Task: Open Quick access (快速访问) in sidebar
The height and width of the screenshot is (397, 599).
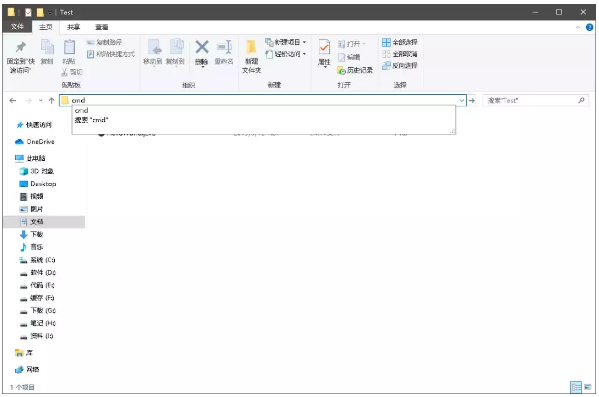Action: tap(34, 125)
